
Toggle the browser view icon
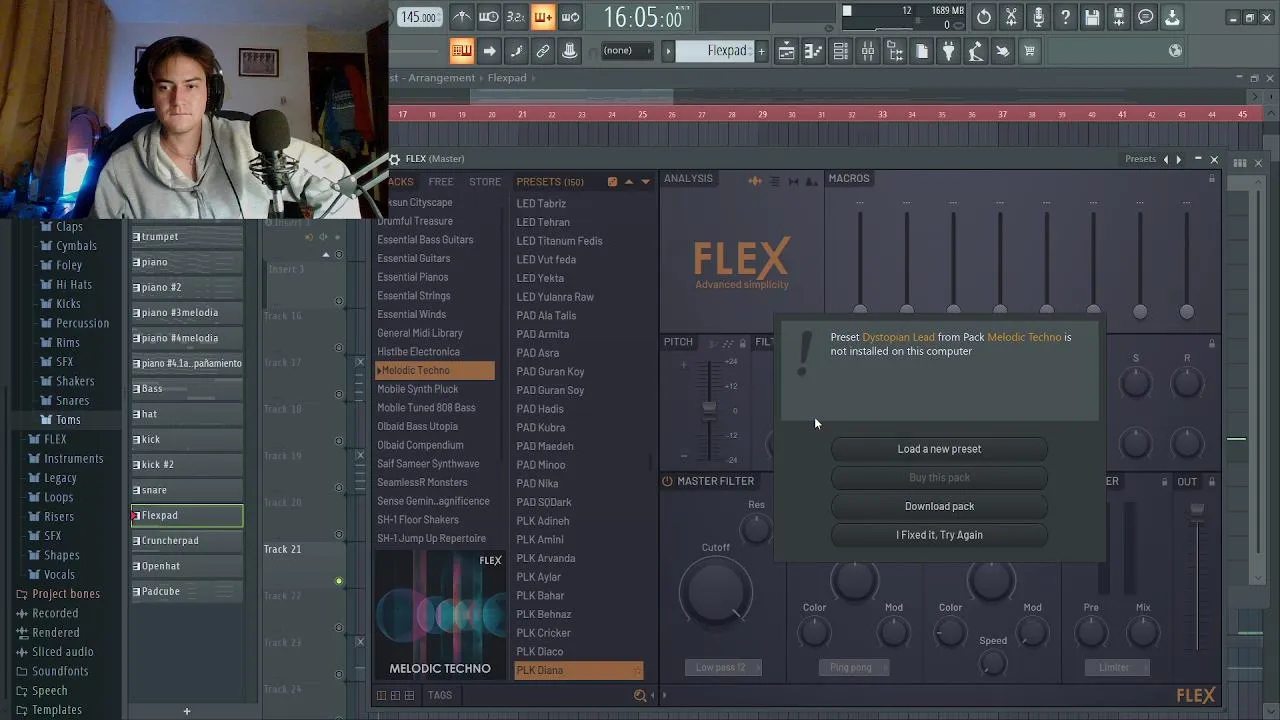895,51
